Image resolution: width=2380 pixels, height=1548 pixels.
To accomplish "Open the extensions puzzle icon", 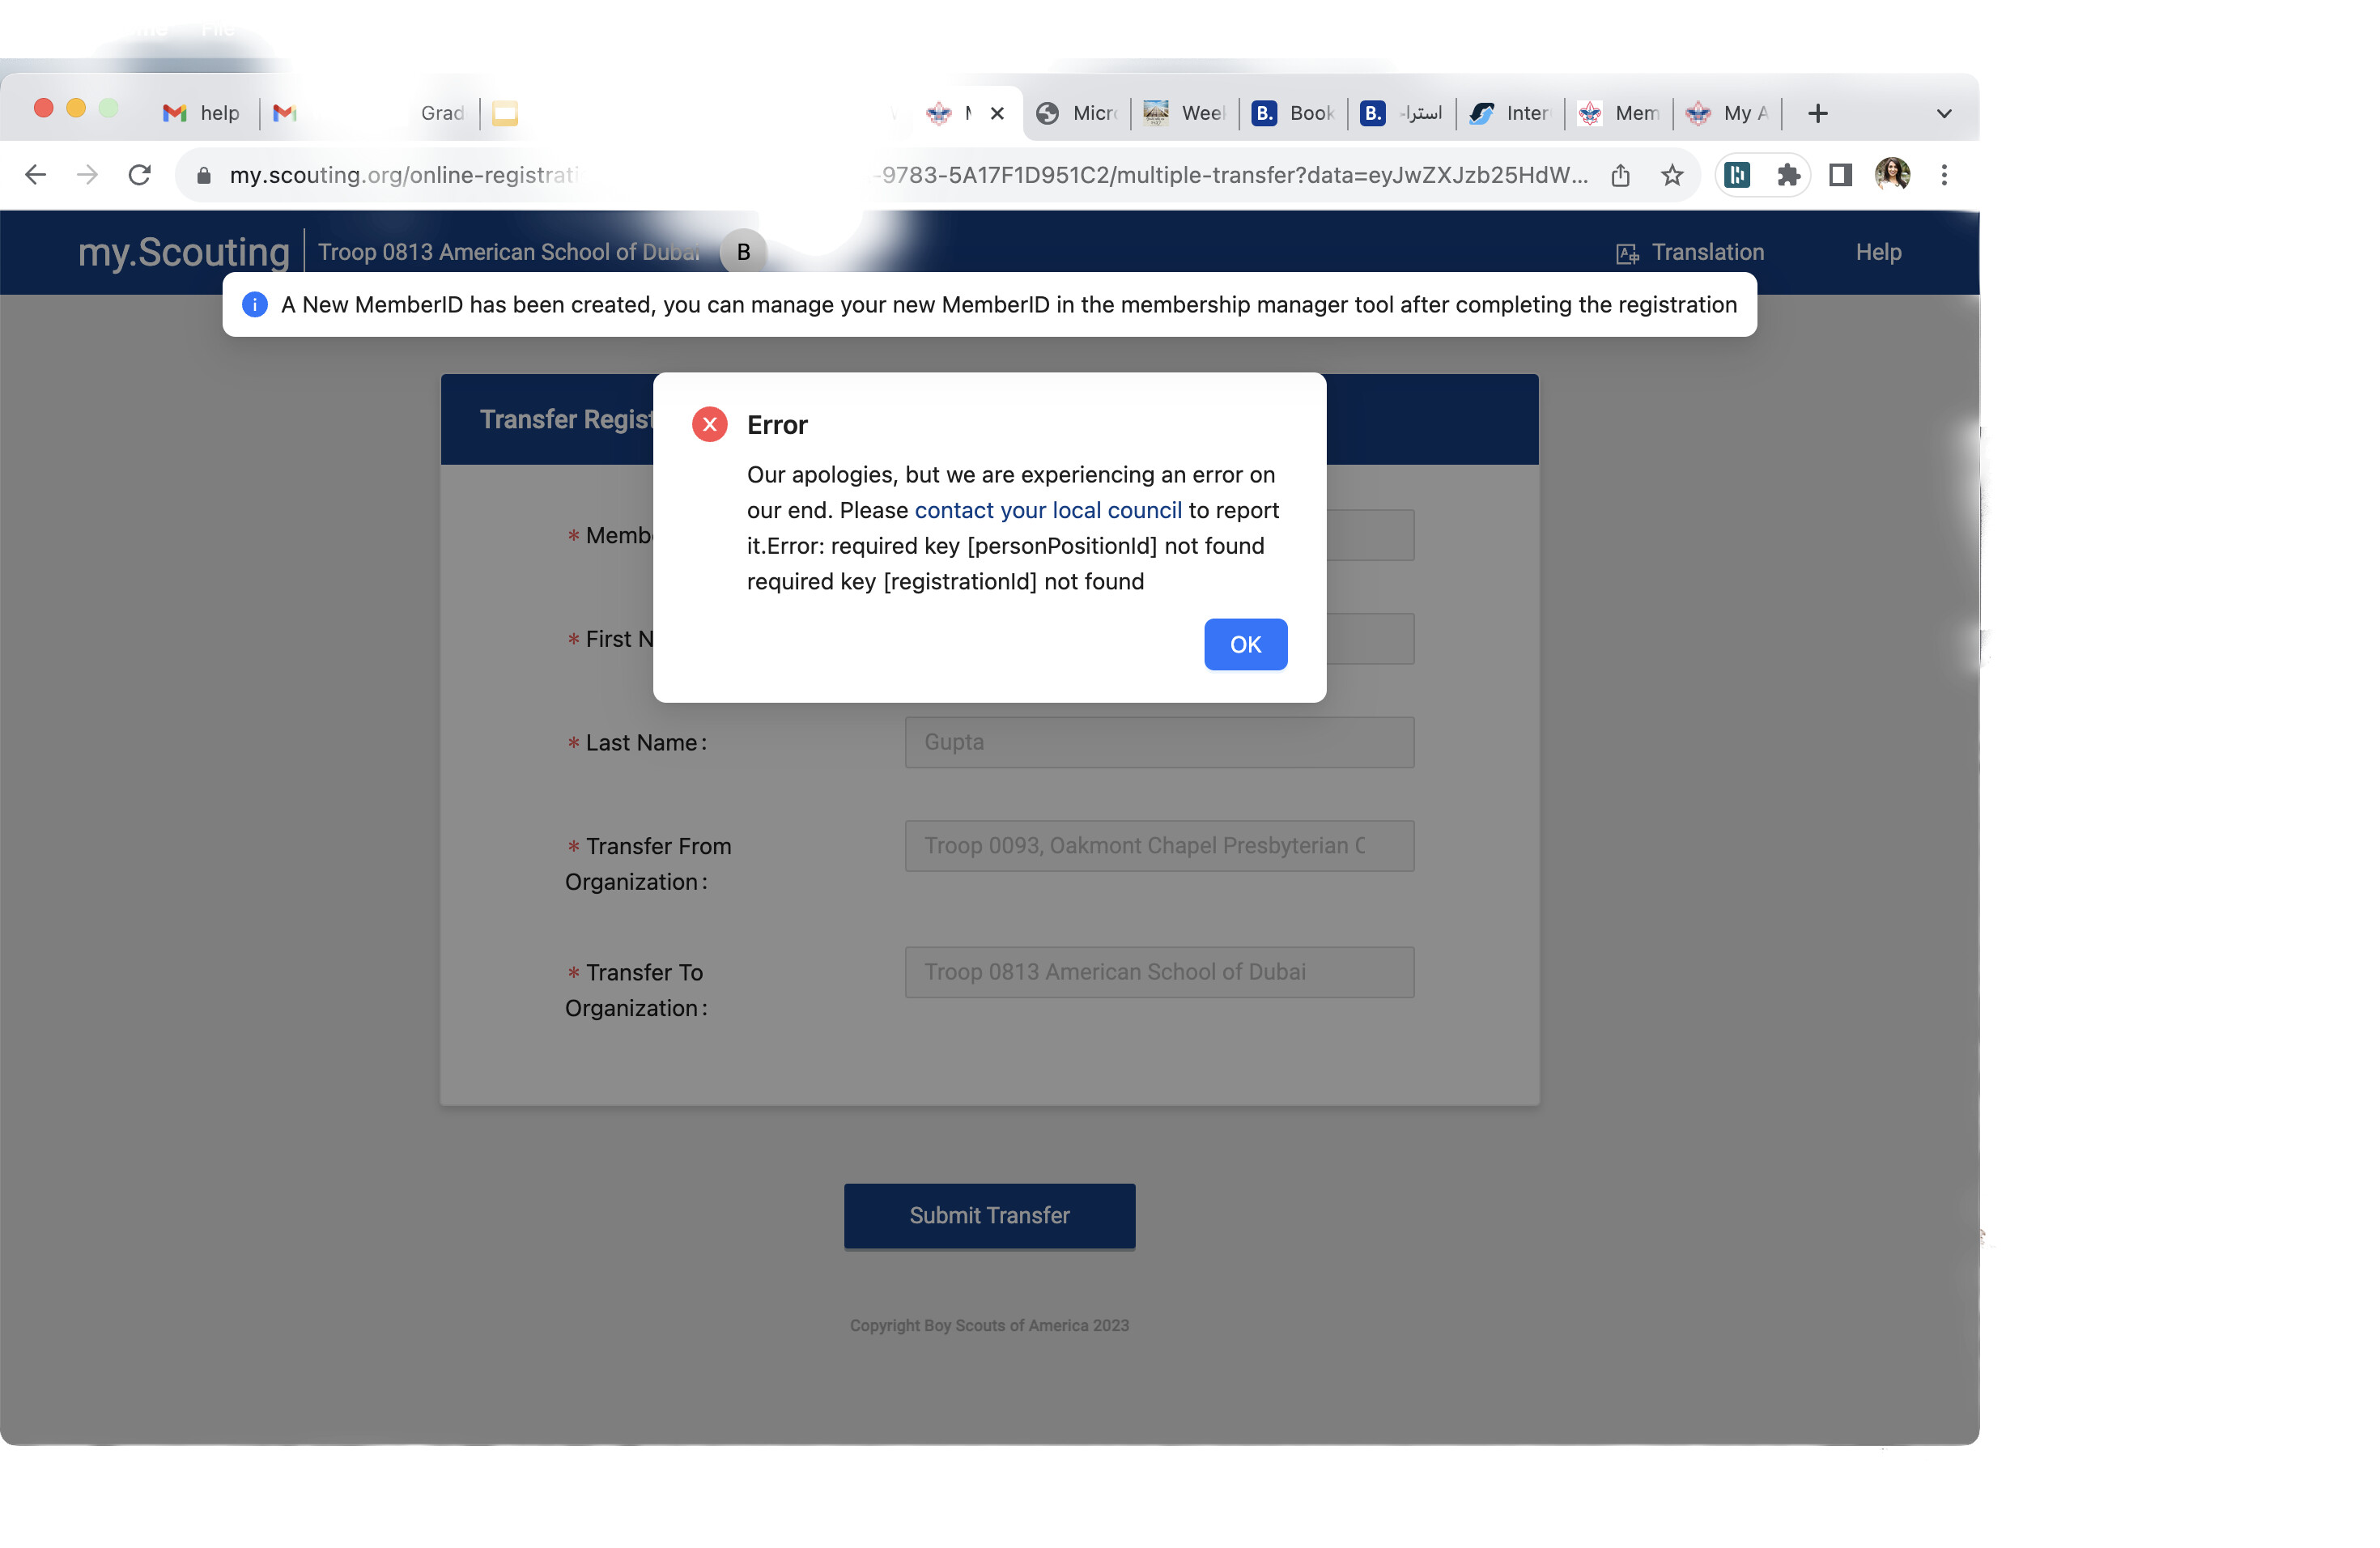I will pyautogui.click(x=1788, y=175).
